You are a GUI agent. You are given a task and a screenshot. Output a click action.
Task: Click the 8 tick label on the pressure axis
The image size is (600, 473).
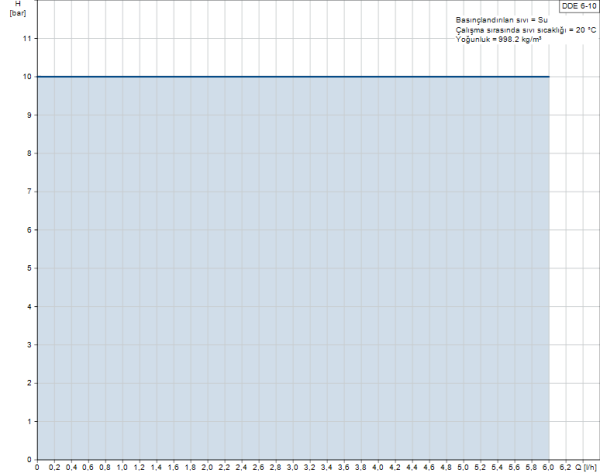(x=30, y=153)
